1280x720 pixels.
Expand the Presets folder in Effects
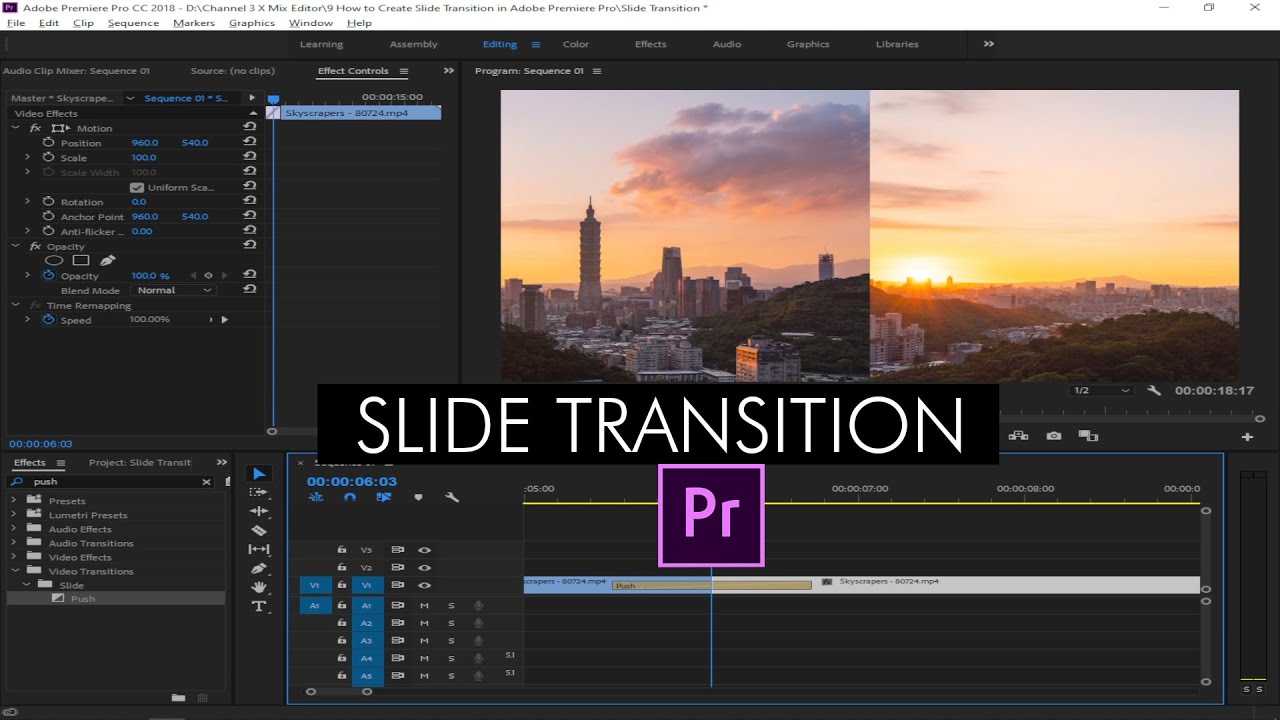pyautogui.click(x=14, y=500)
